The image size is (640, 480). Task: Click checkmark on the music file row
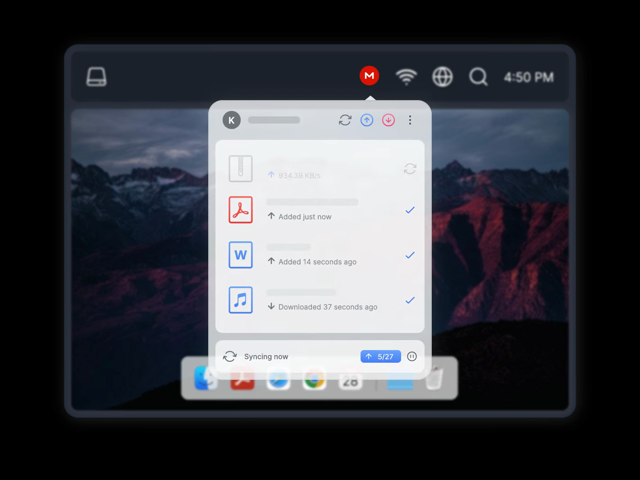pos(410,300)
